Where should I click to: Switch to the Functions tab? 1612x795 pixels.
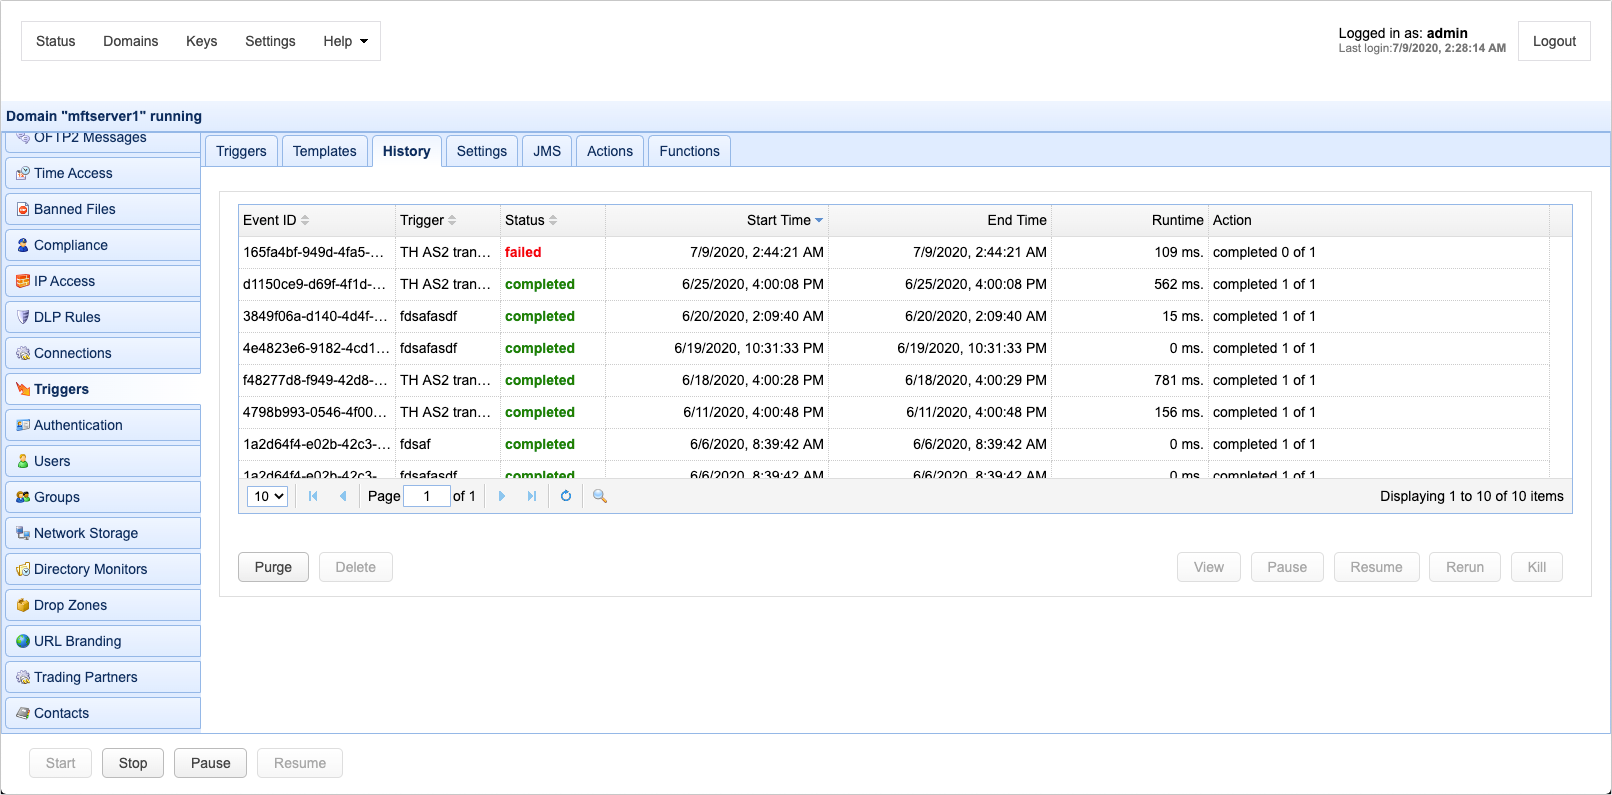pos(690,151)
